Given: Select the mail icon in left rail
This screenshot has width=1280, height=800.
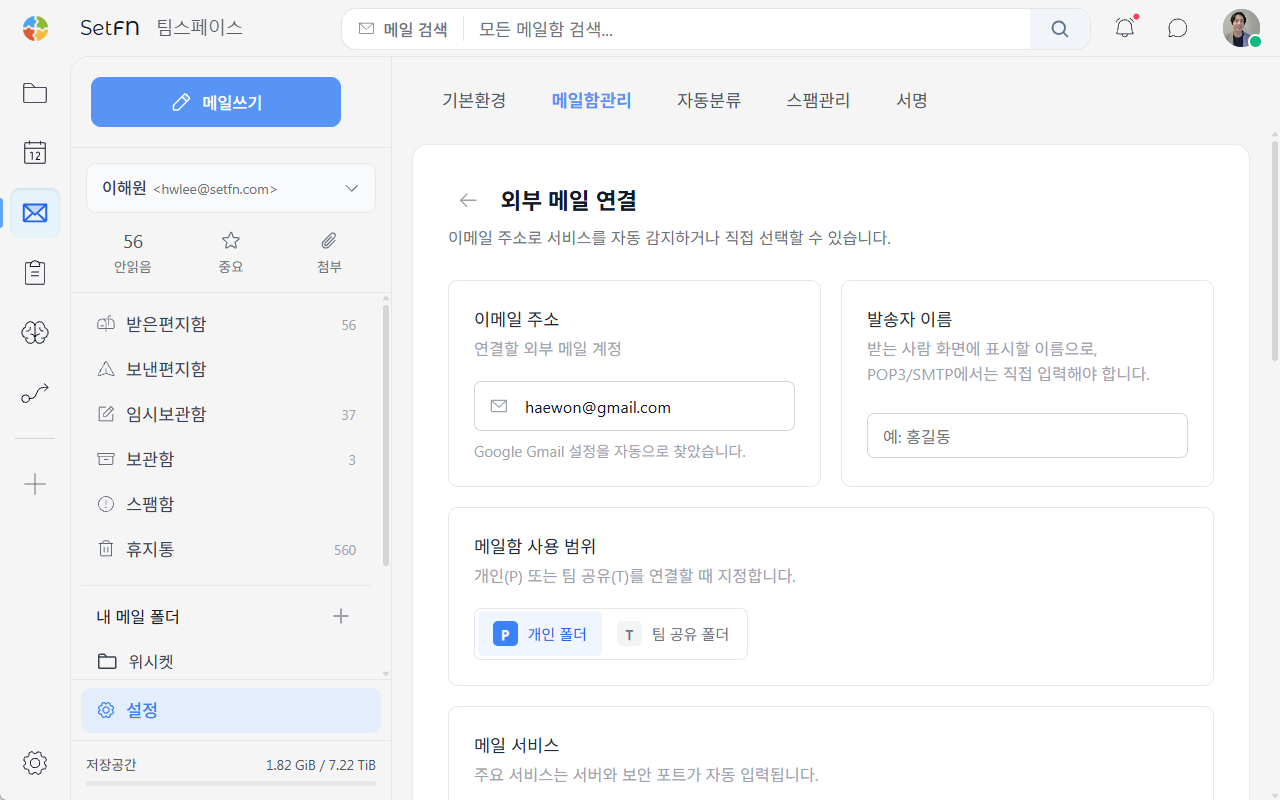Looking at the screenshot, I should [35, 213].
